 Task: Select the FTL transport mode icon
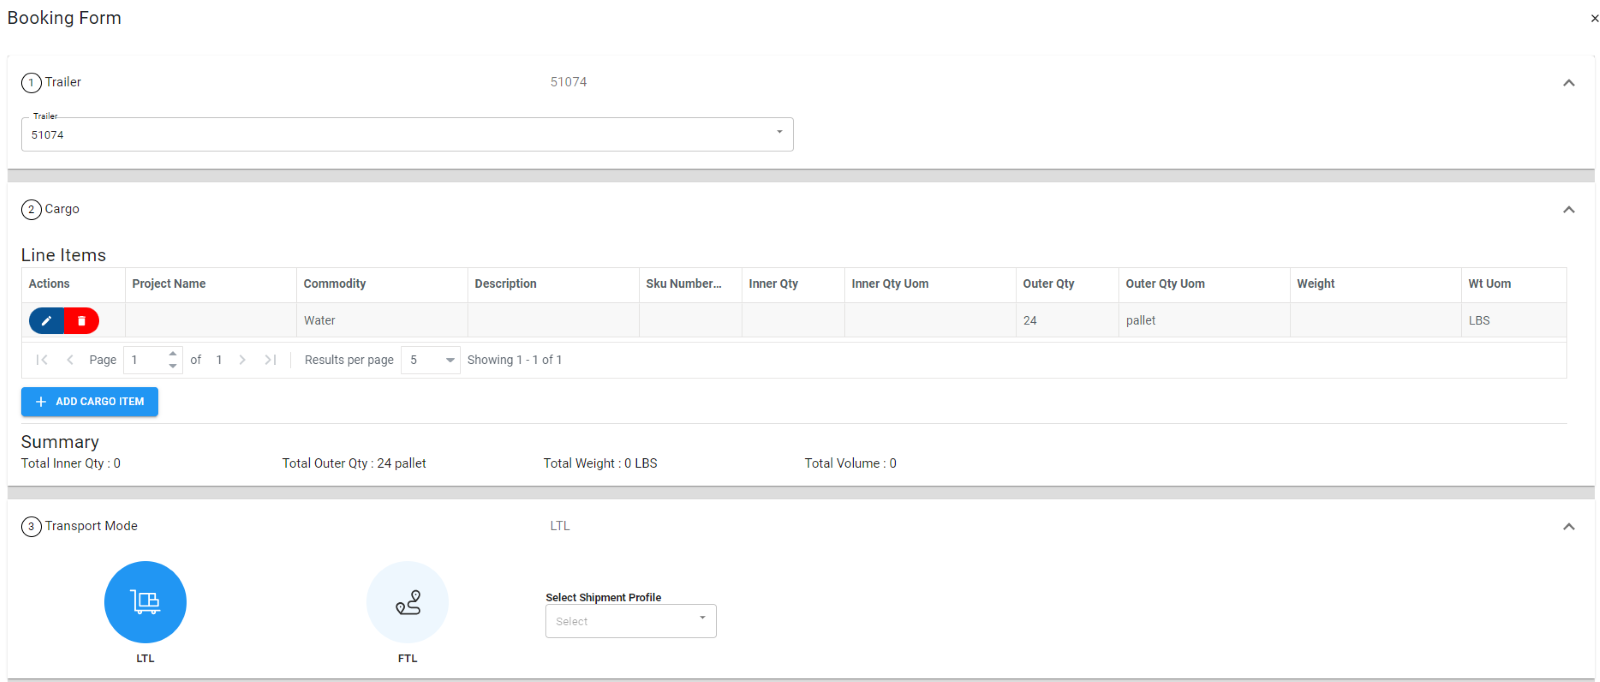click(x=407, y=602)
